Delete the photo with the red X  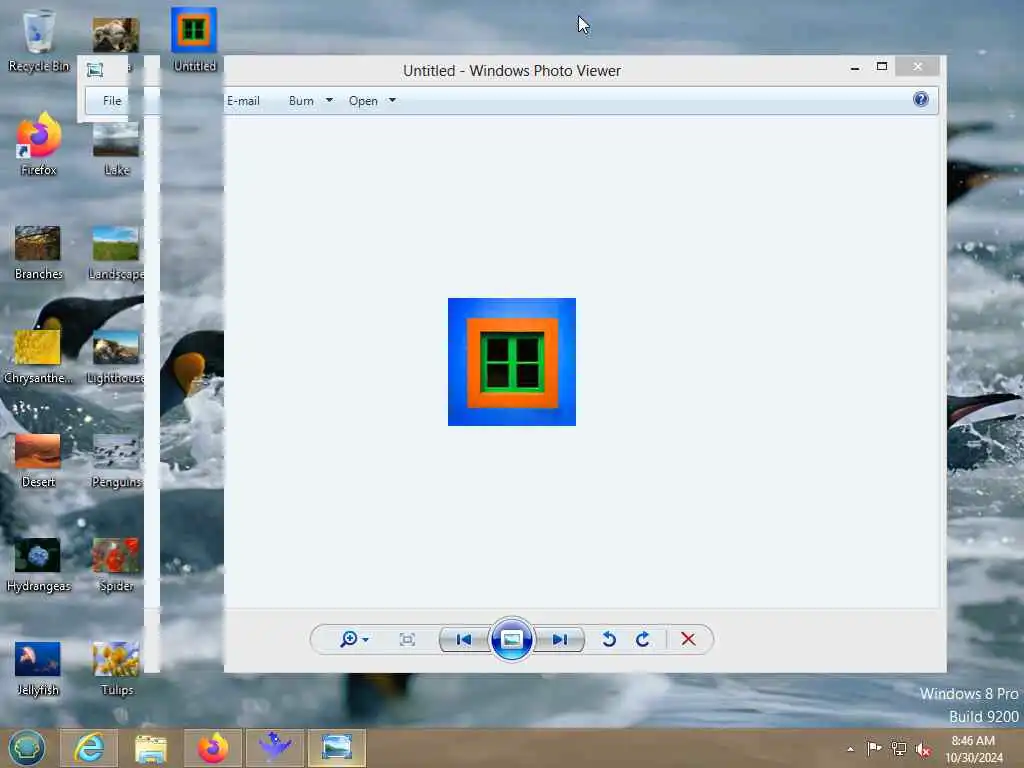tap(688, 639)
